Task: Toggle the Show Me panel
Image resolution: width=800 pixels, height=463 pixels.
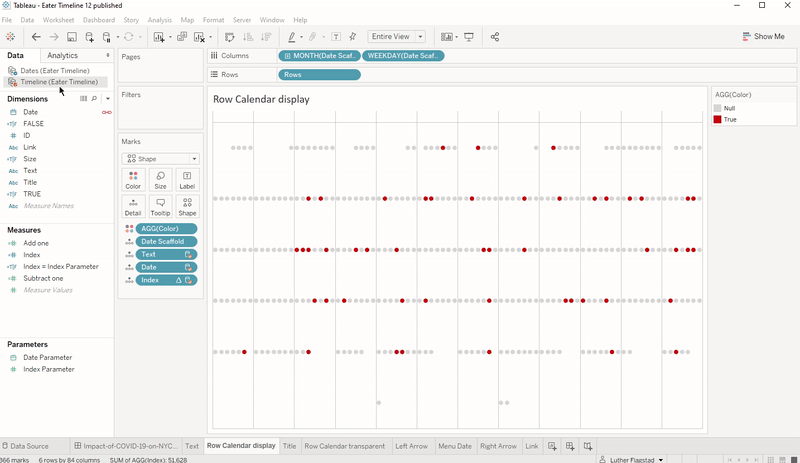Action: [764, 37]
